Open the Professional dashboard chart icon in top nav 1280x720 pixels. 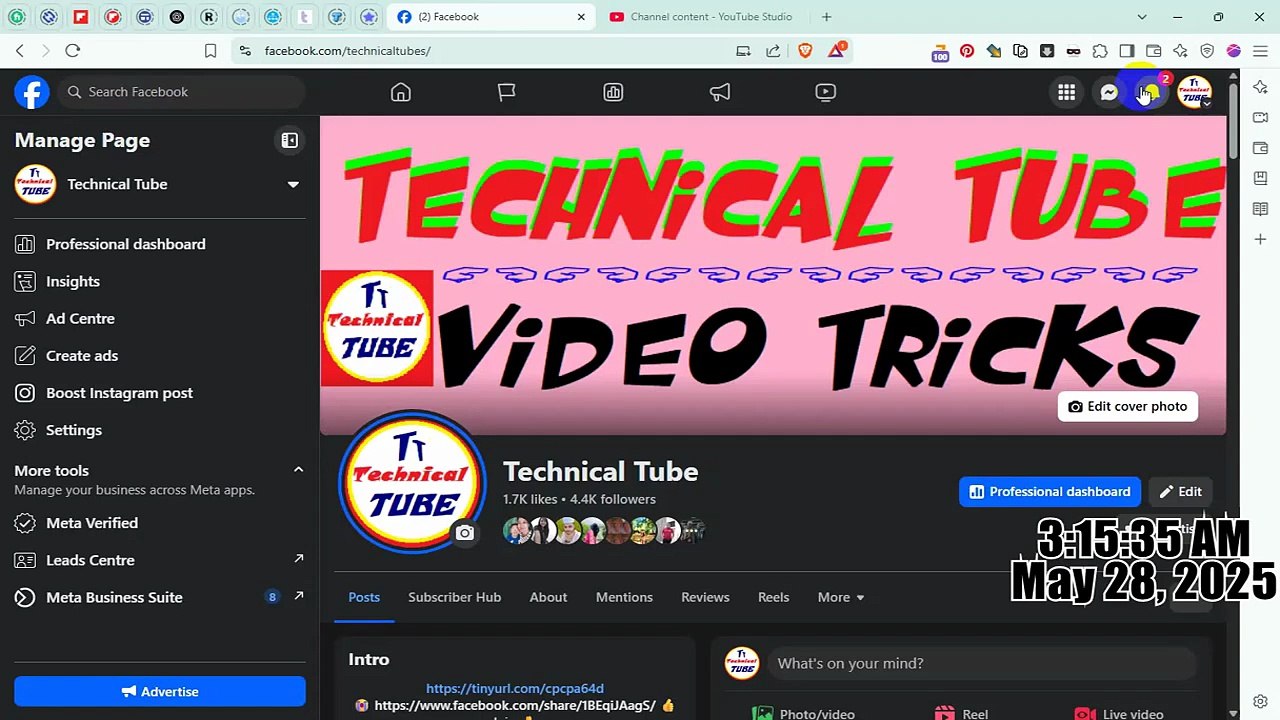click(x=613, y=92)
